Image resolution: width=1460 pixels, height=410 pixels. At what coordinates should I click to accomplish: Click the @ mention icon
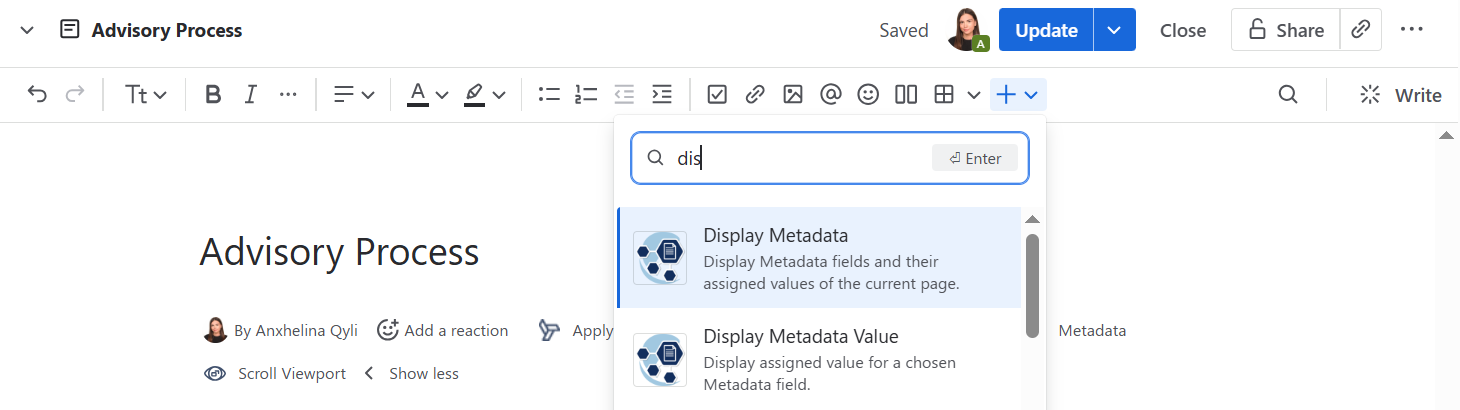830,95
